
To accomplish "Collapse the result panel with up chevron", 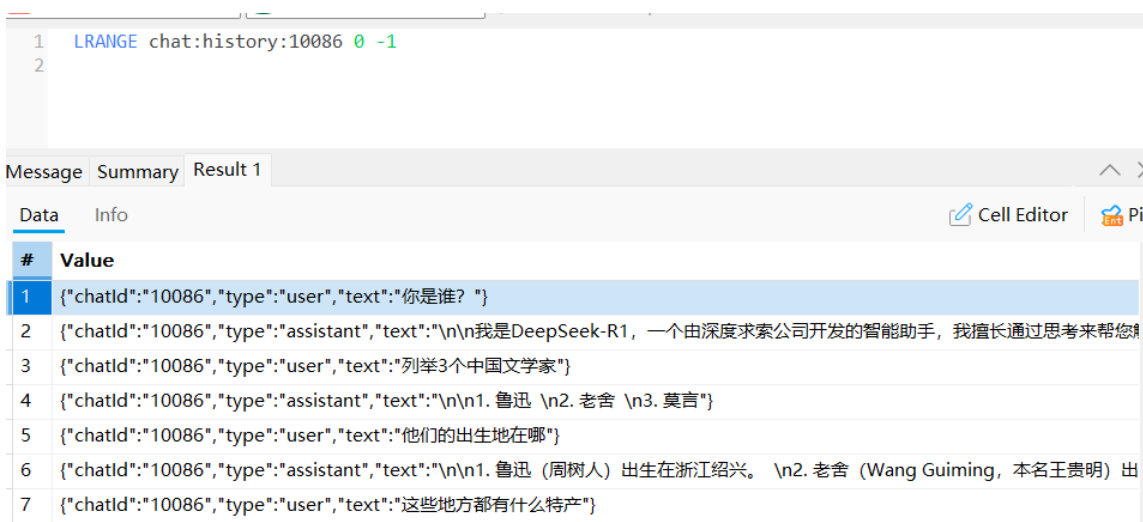I will click(1109, 171).
